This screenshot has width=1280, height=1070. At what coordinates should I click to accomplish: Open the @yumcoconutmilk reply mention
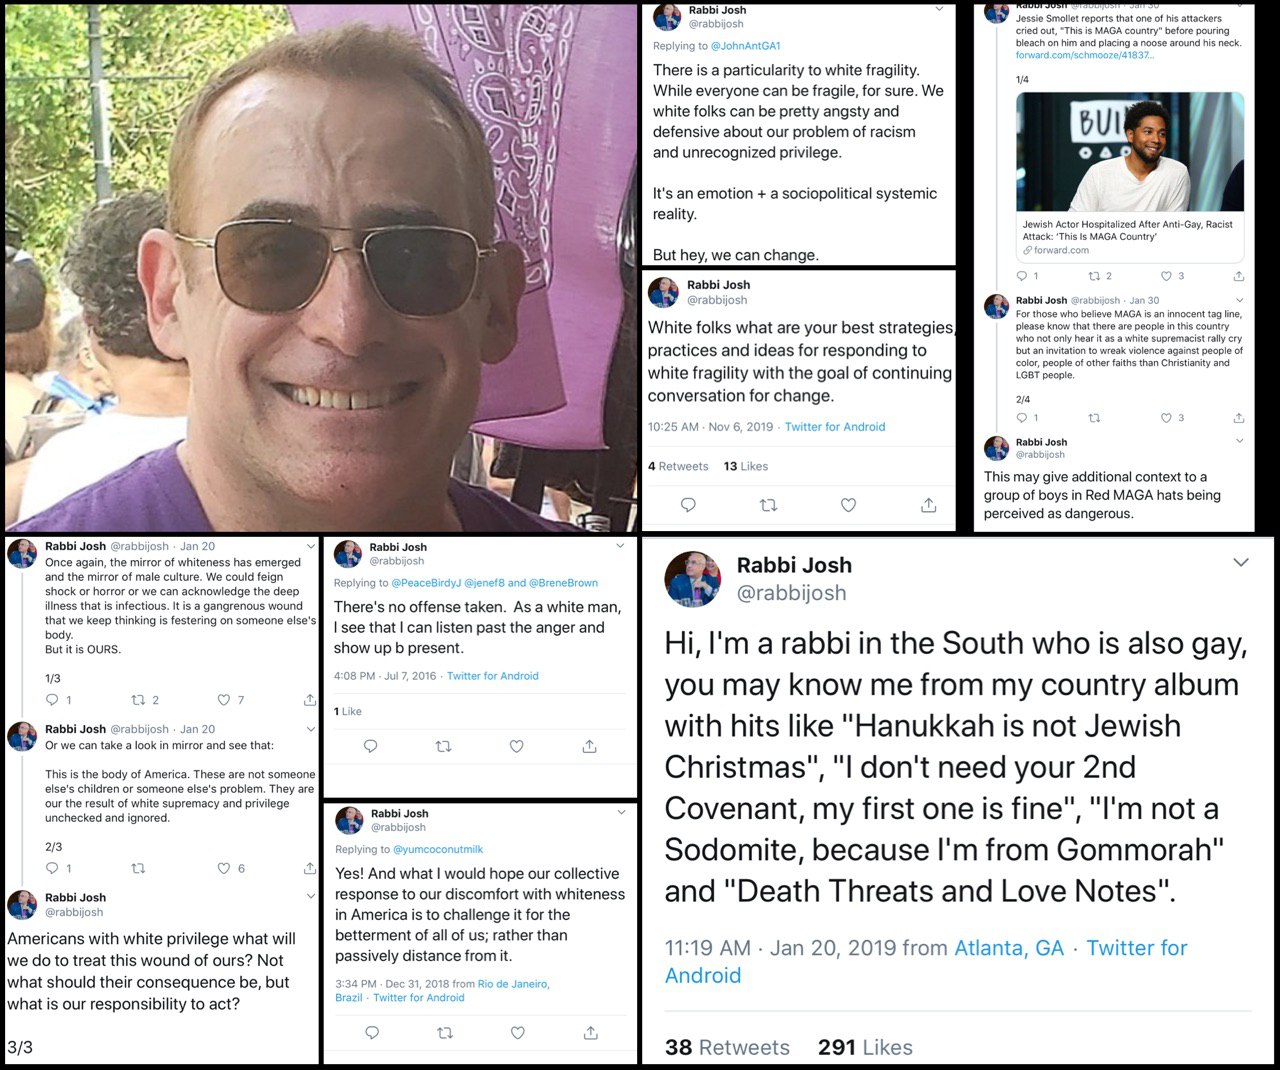coord(438,849)
